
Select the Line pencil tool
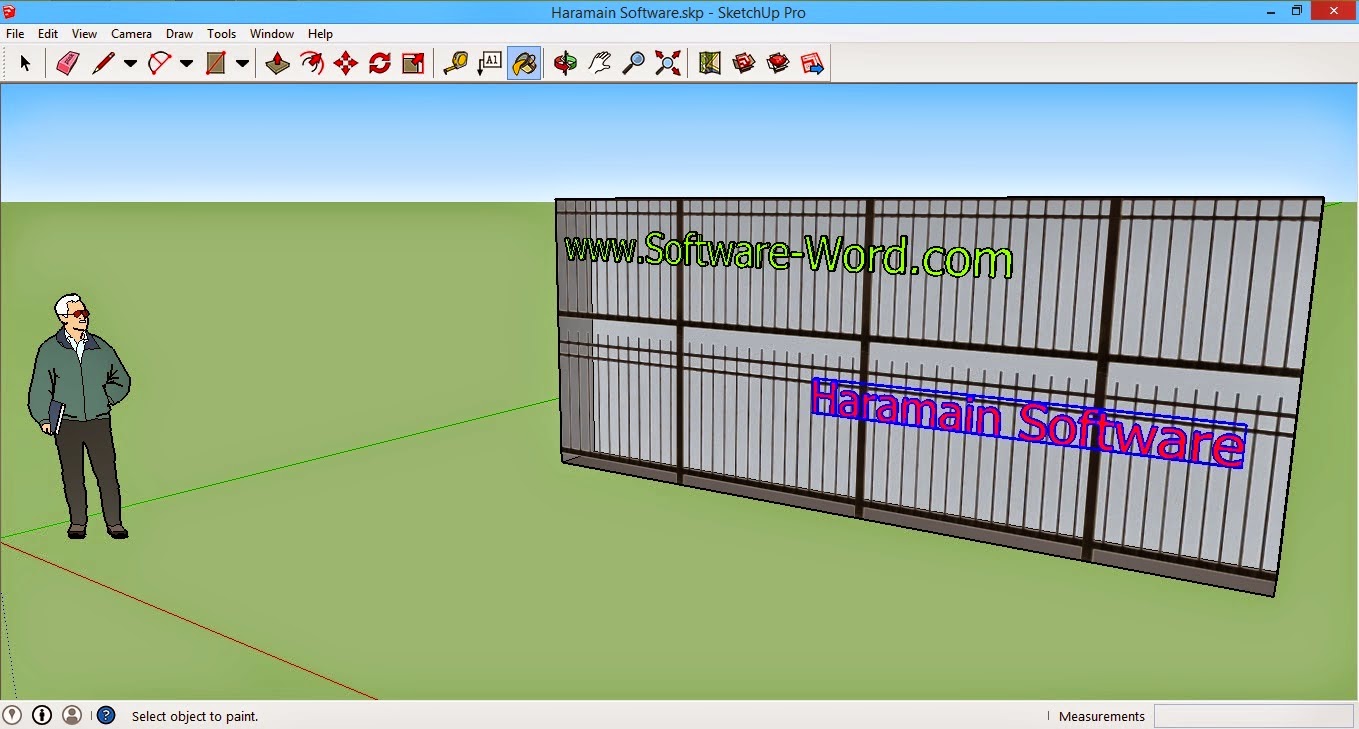point(103,64)
